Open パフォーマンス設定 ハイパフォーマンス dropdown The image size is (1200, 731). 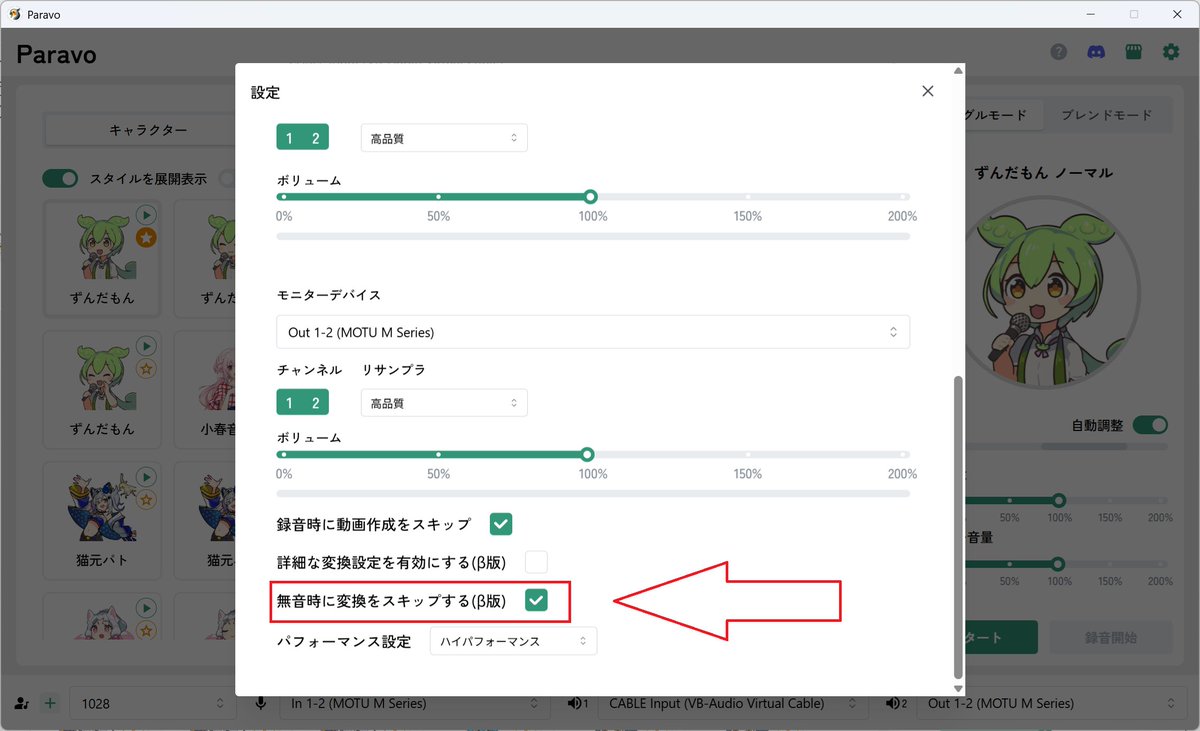[x=514, y=641]
